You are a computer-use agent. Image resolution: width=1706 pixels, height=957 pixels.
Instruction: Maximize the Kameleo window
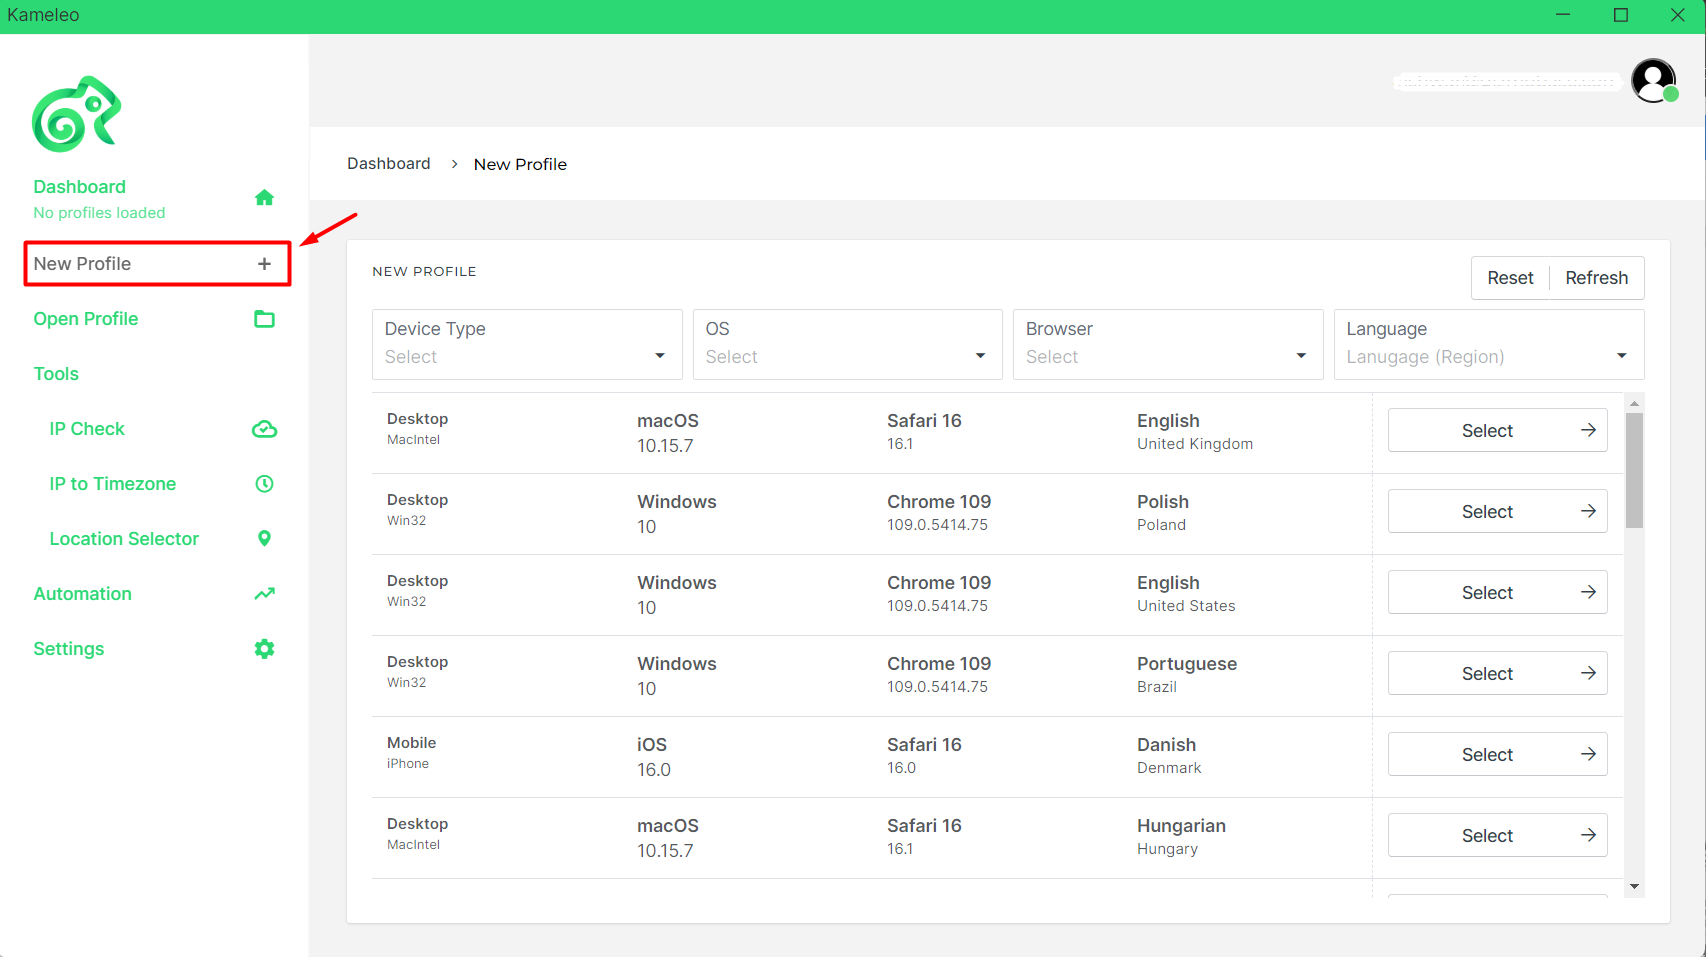[x=1621, y=15]
